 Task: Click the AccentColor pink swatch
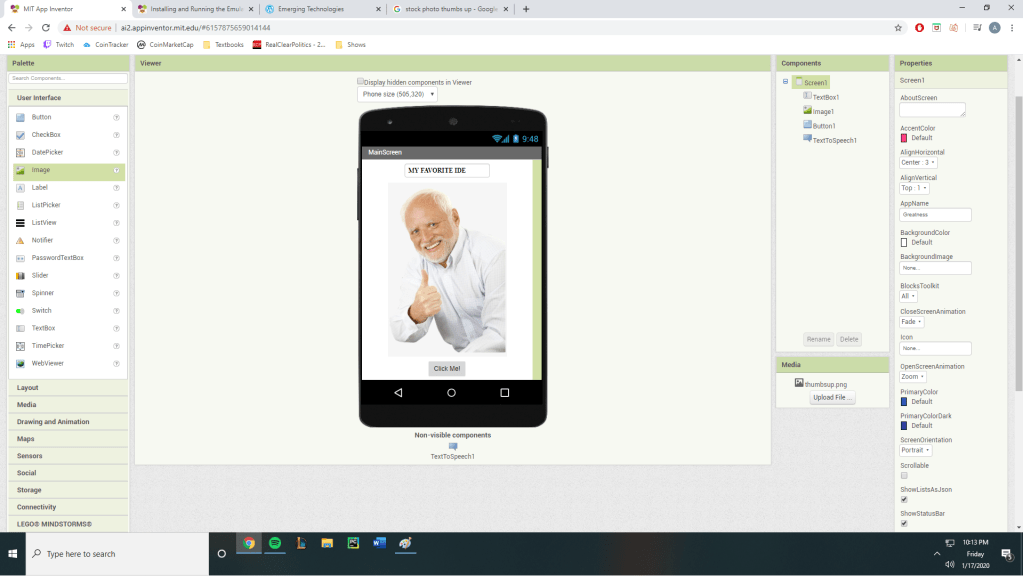click(904, 138)
